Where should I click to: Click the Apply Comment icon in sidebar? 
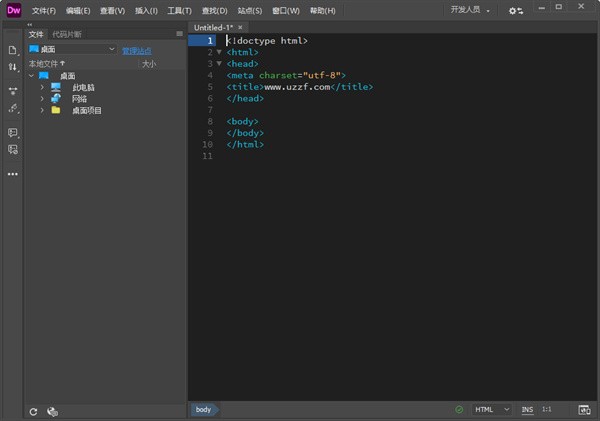(13, 132)
